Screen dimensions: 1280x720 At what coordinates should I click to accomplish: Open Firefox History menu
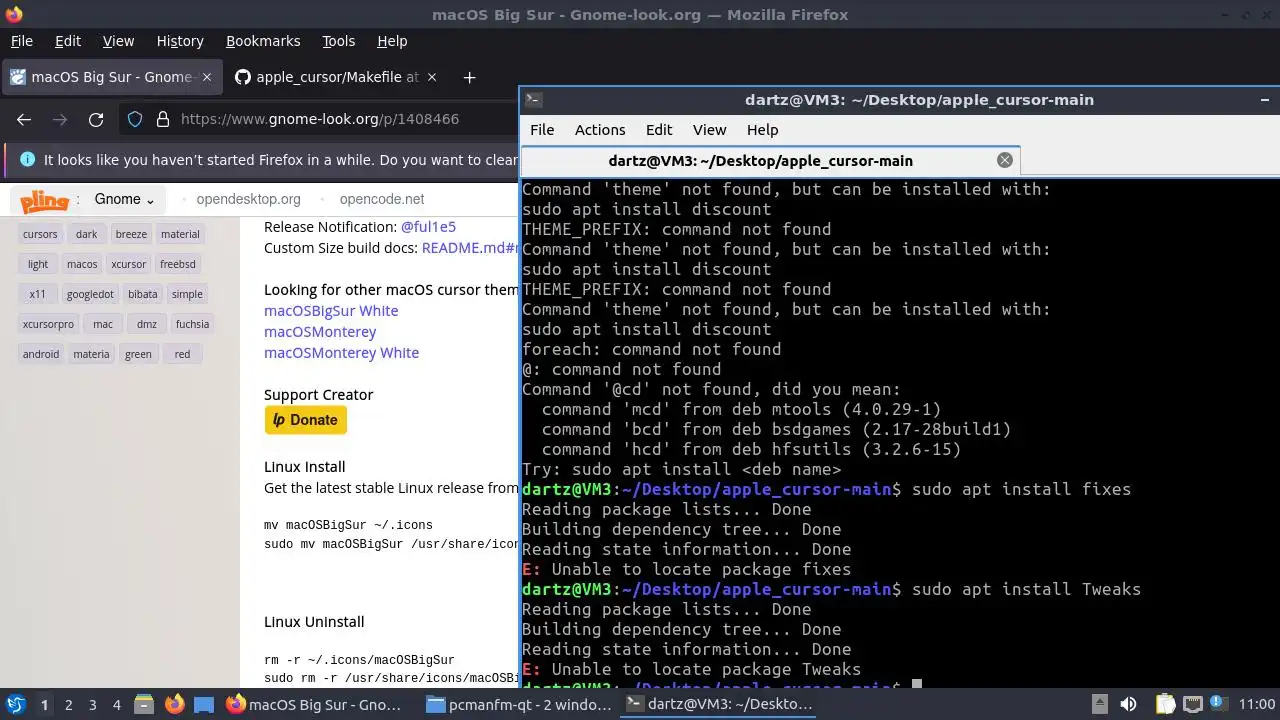[180, 41]
